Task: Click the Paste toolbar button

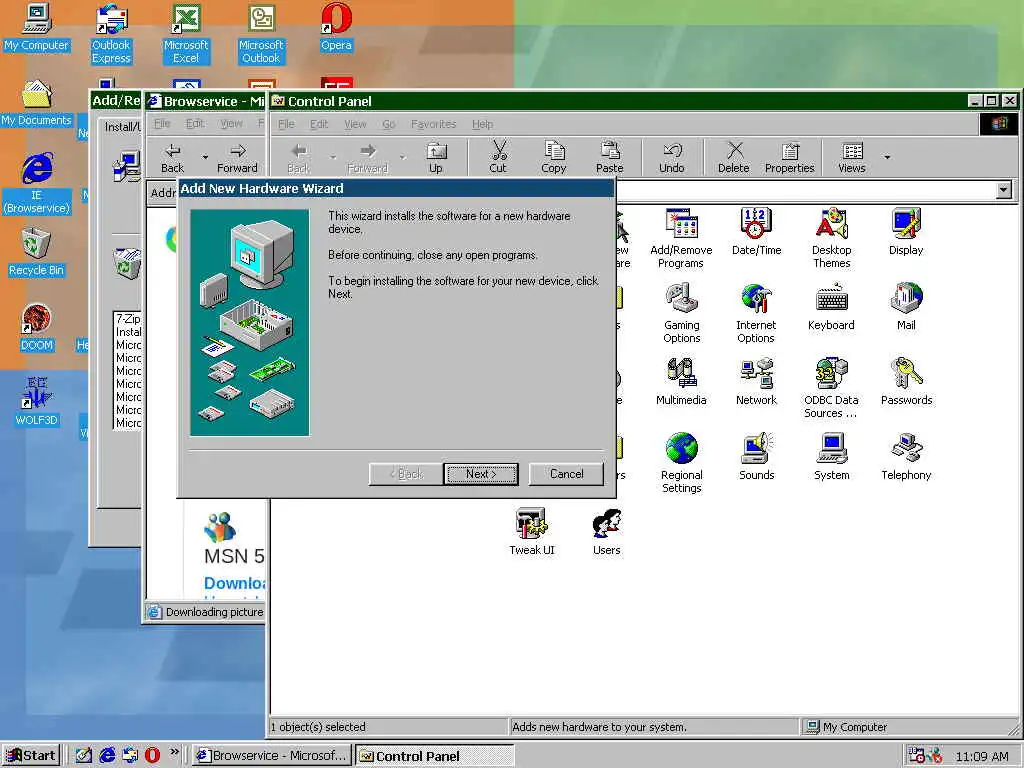Action: click(x=609, y=158)
